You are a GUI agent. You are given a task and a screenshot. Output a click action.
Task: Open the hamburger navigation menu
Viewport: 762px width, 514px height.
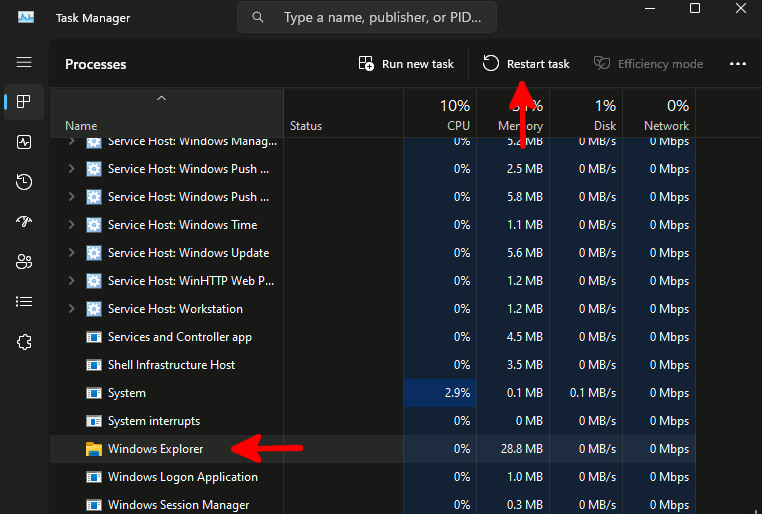click(24, 62)
